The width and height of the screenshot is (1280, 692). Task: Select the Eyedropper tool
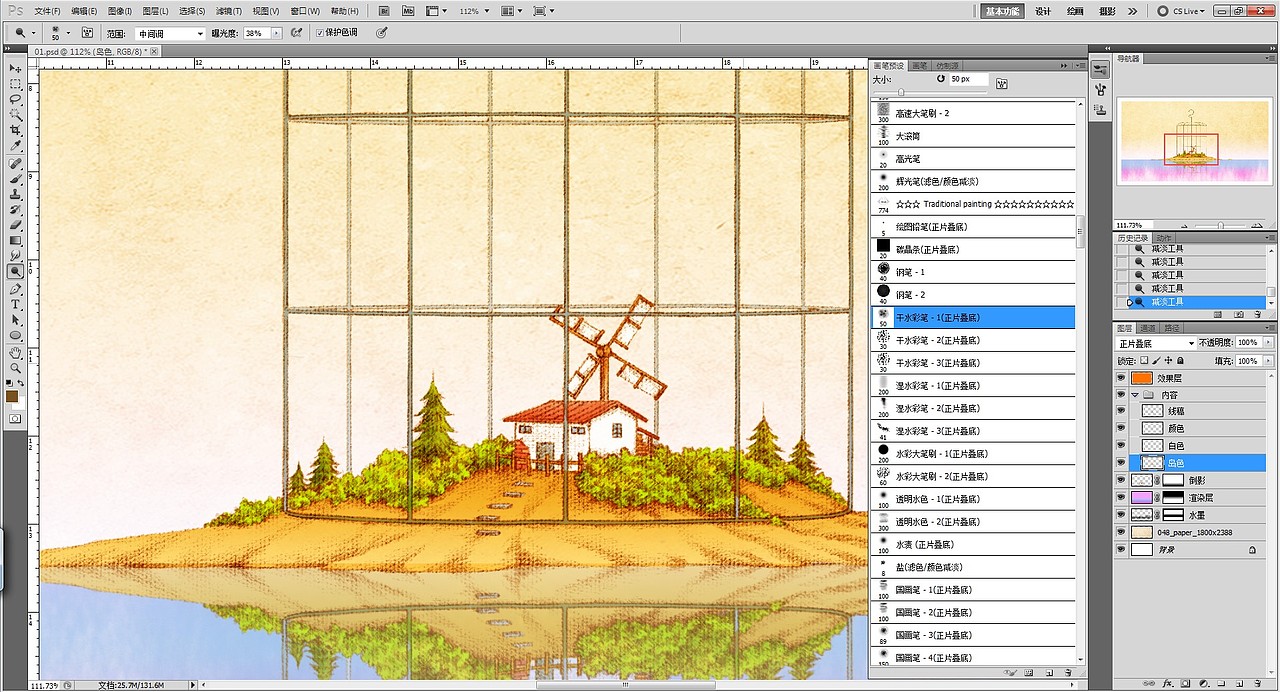click(x=16, y=147)
